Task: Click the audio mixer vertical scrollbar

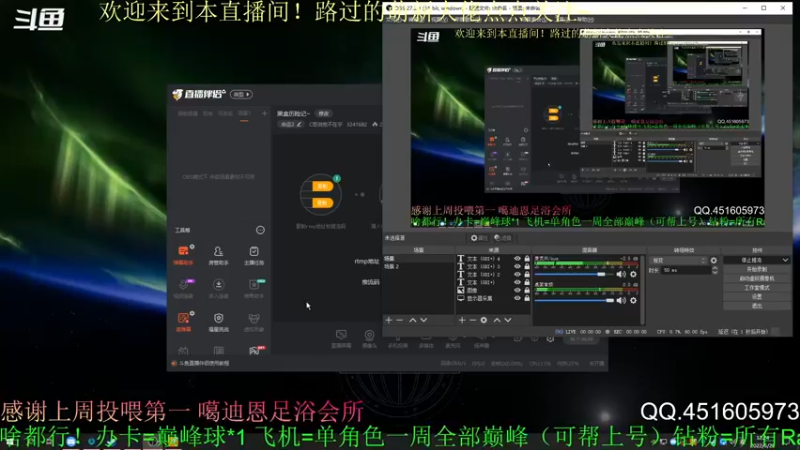Action: [x=643, y=289]
